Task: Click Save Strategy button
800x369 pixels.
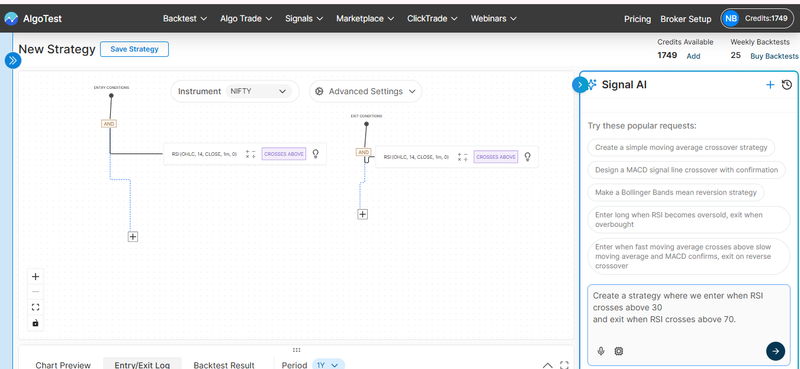Action: pyautogui.click(x=134, y=49)
